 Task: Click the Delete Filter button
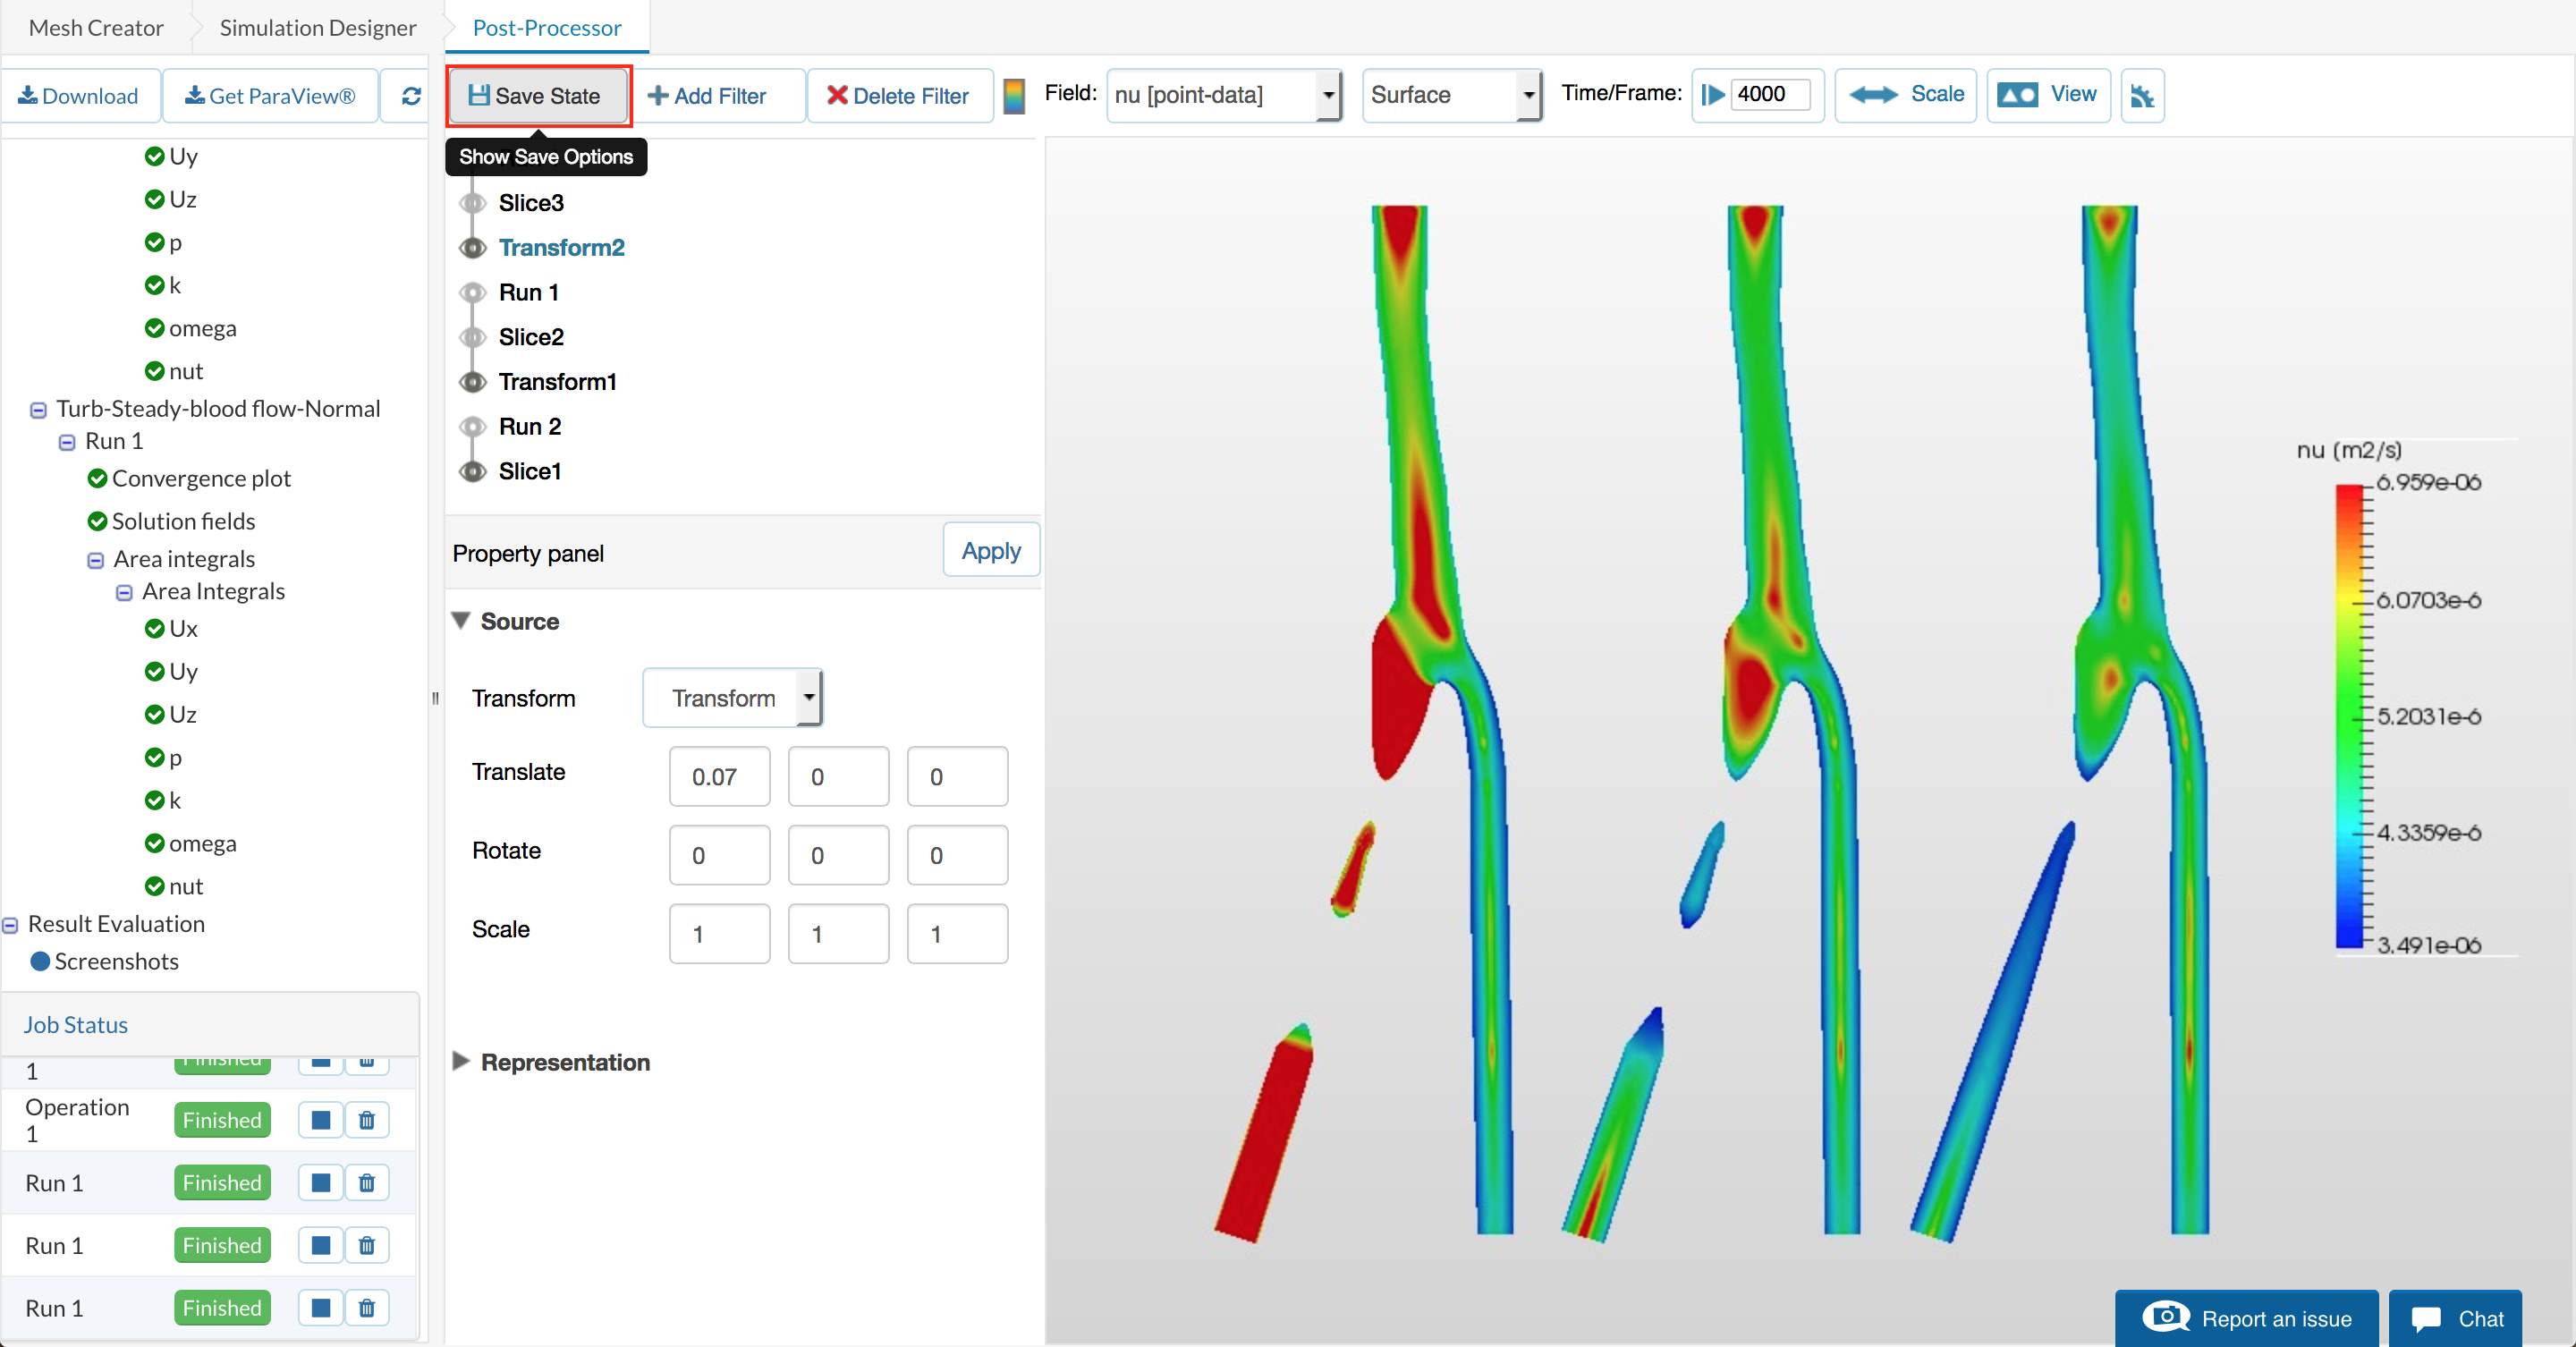coord(898,96)
